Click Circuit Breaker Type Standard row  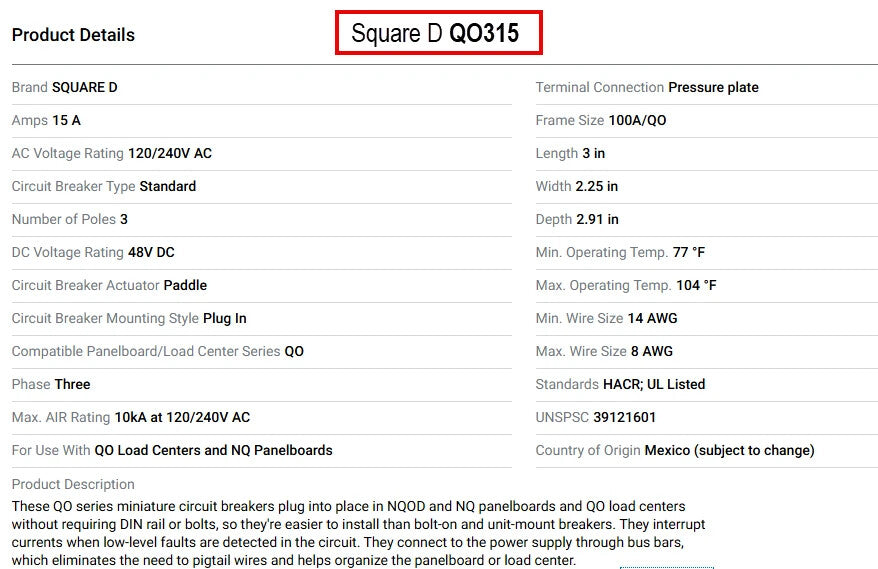coord(104,186)
